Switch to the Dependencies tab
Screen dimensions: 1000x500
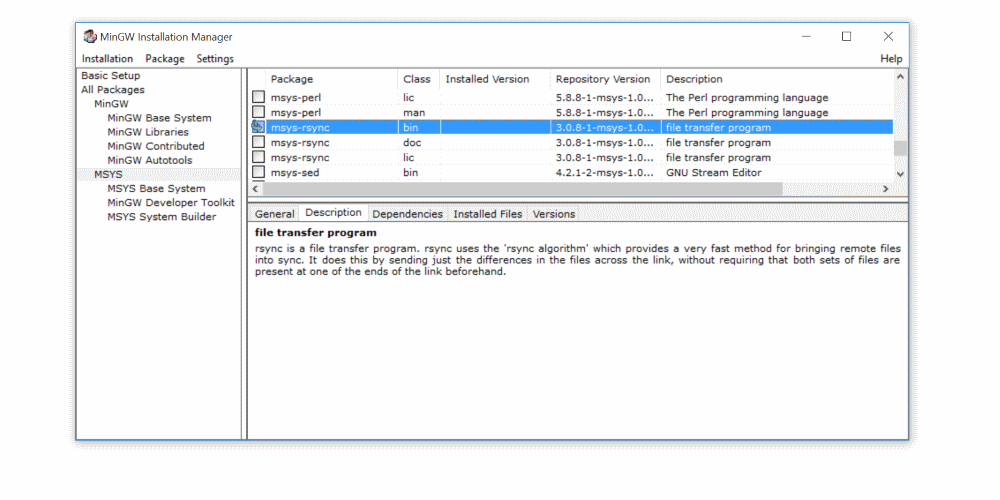[x=408, y=214]
